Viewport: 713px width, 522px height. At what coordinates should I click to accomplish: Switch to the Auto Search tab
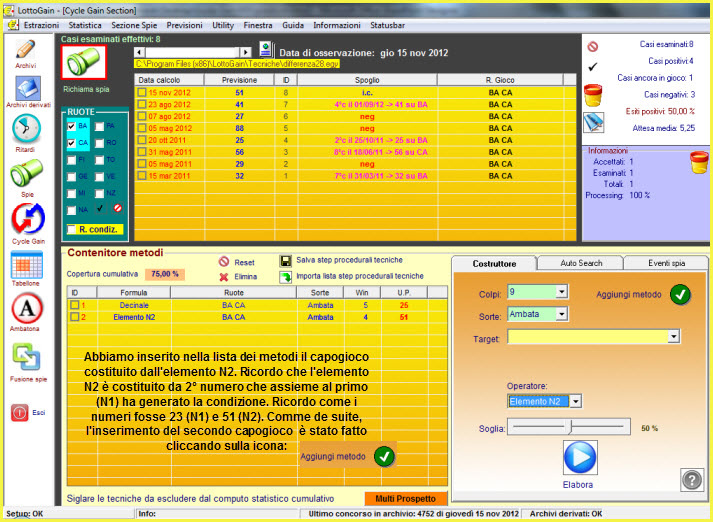[x=580, y=264]
